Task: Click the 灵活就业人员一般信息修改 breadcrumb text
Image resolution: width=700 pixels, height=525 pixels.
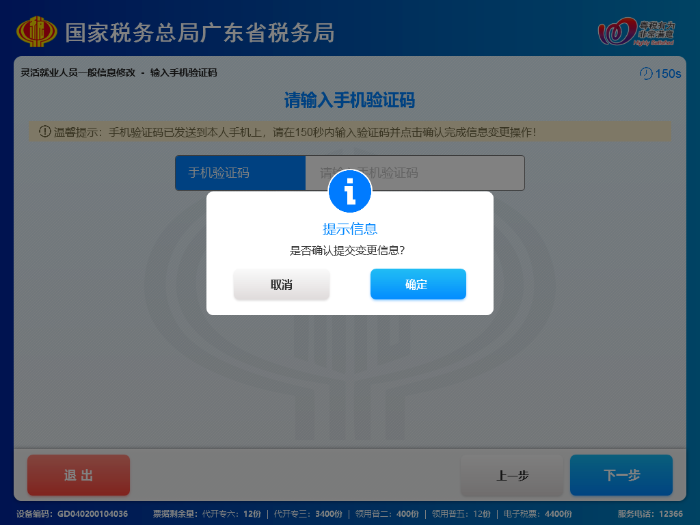Action: [x=78, y=72]
